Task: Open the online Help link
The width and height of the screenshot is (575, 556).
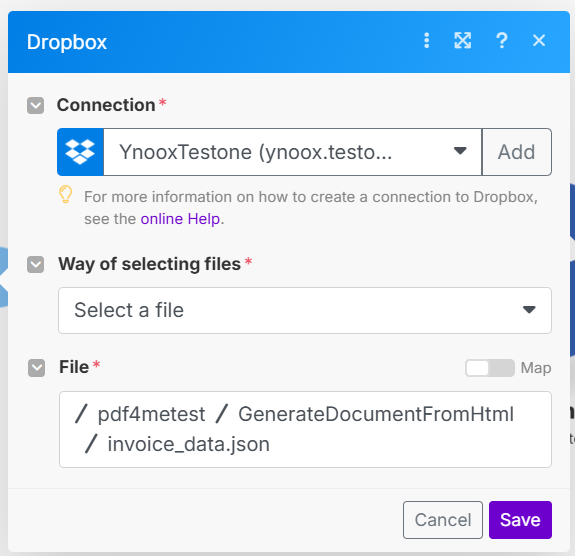Action: point(180,219)
